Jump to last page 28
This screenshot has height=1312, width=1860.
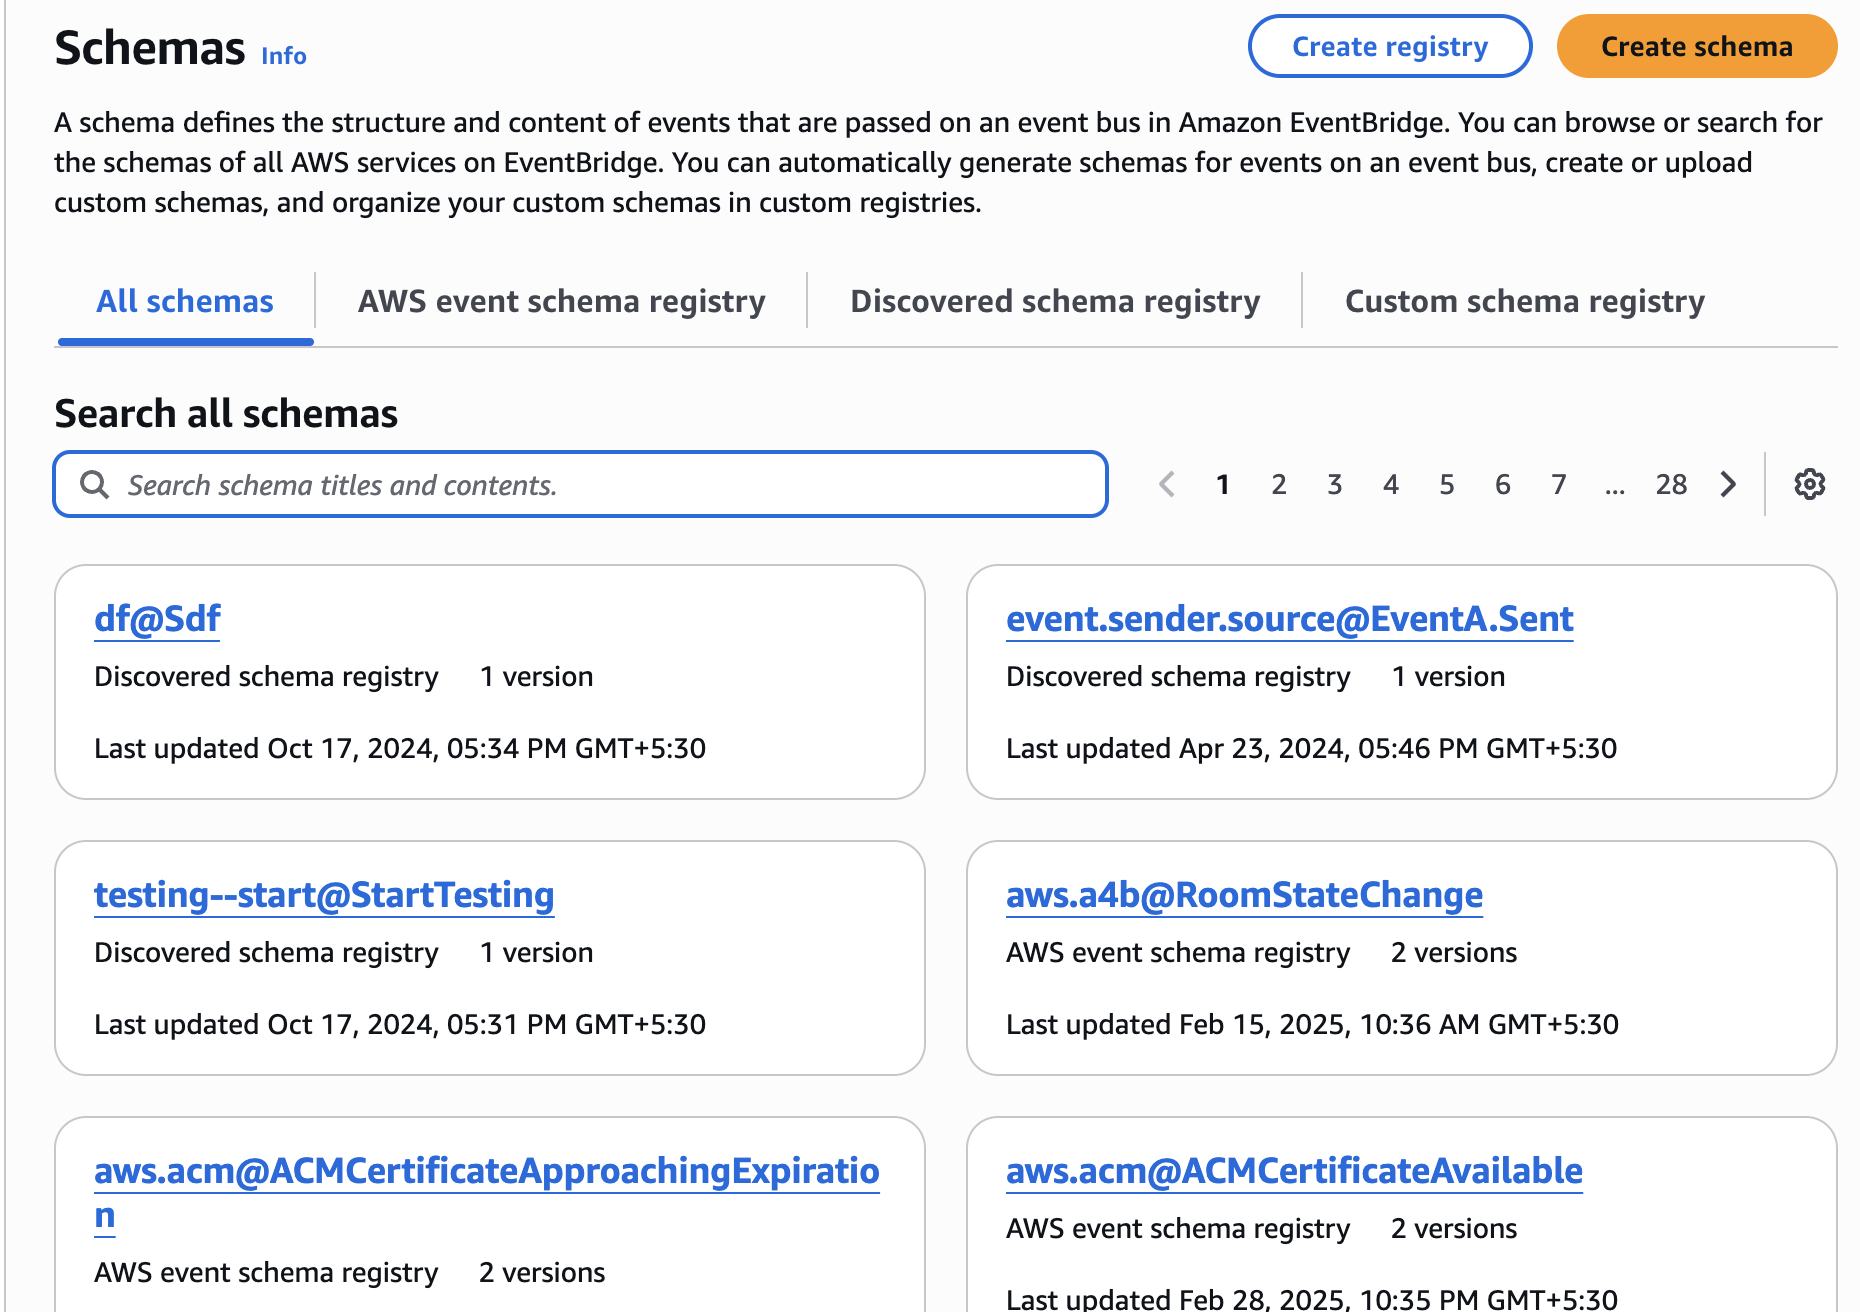[1670, 485]
